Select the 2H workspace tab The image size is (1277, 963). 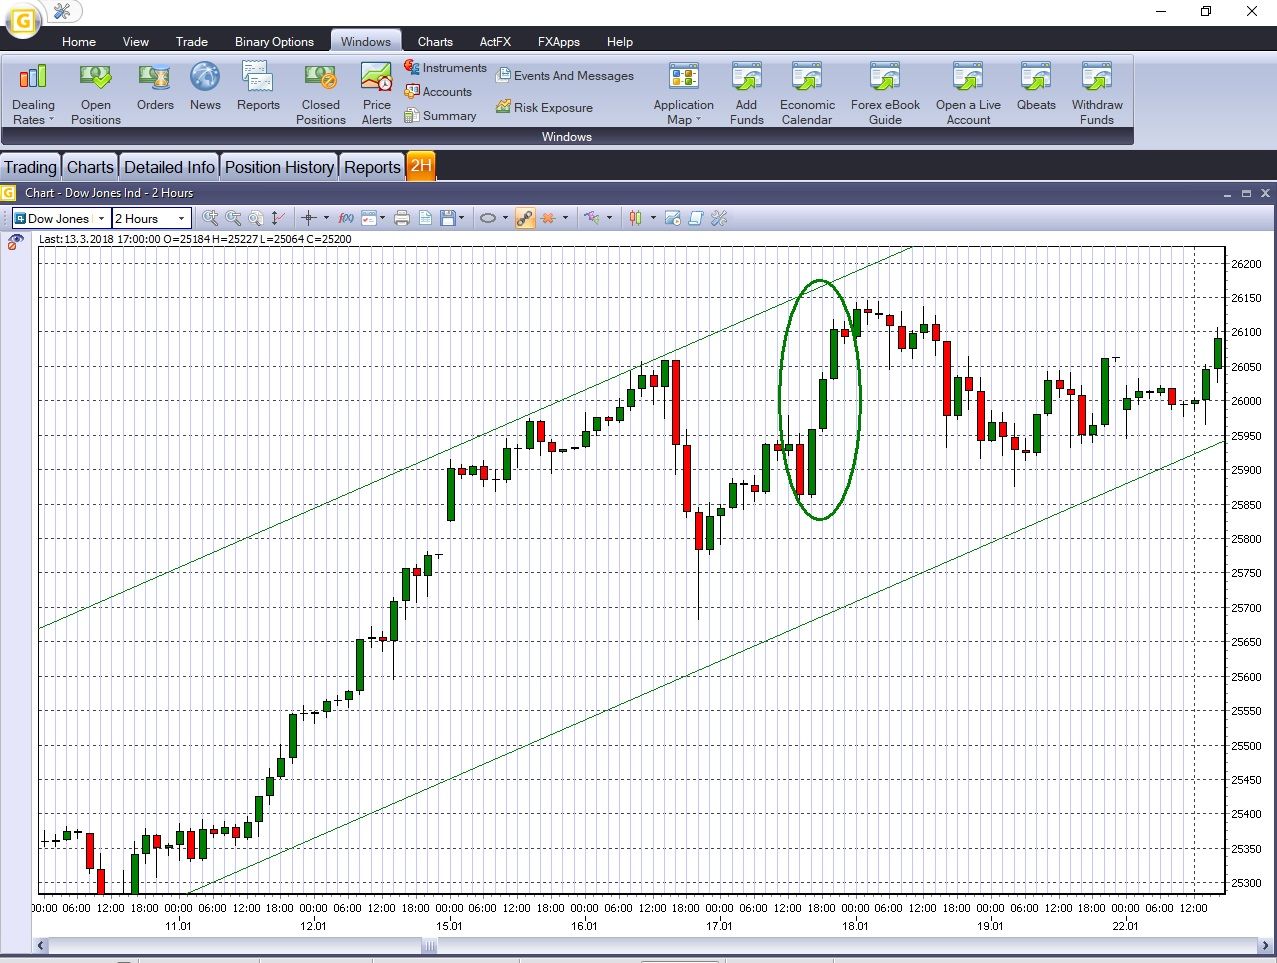point(421,166)
